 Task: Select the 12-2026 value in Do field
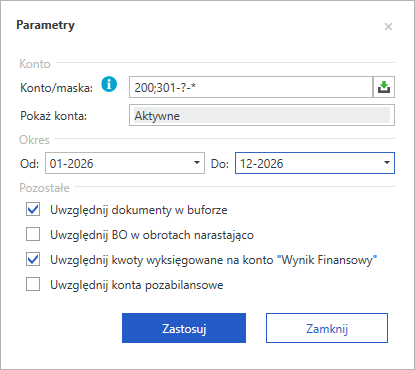(x=262, y=164)
